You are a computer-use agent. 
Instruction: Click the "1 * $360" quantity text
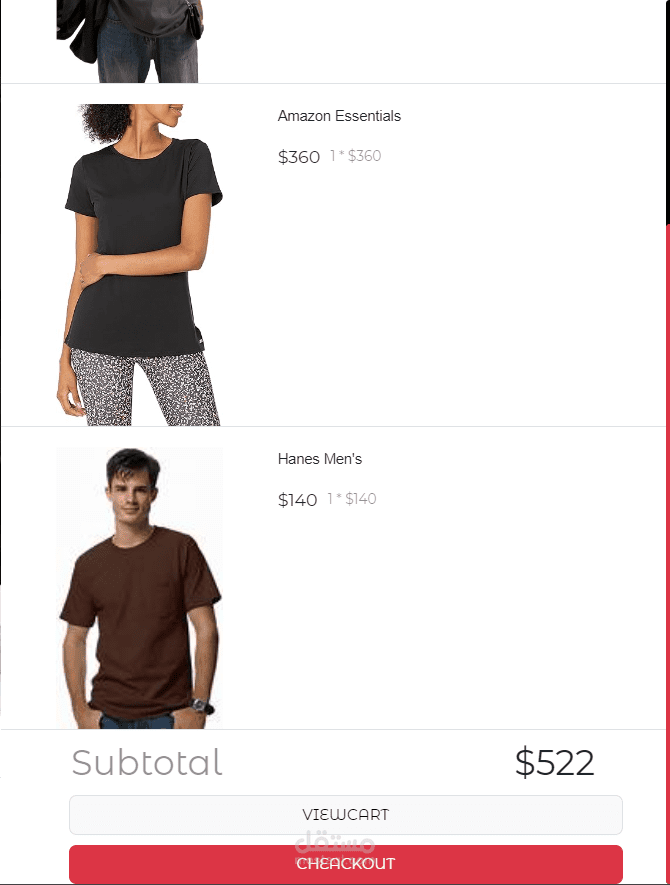[x=356, y=156]
